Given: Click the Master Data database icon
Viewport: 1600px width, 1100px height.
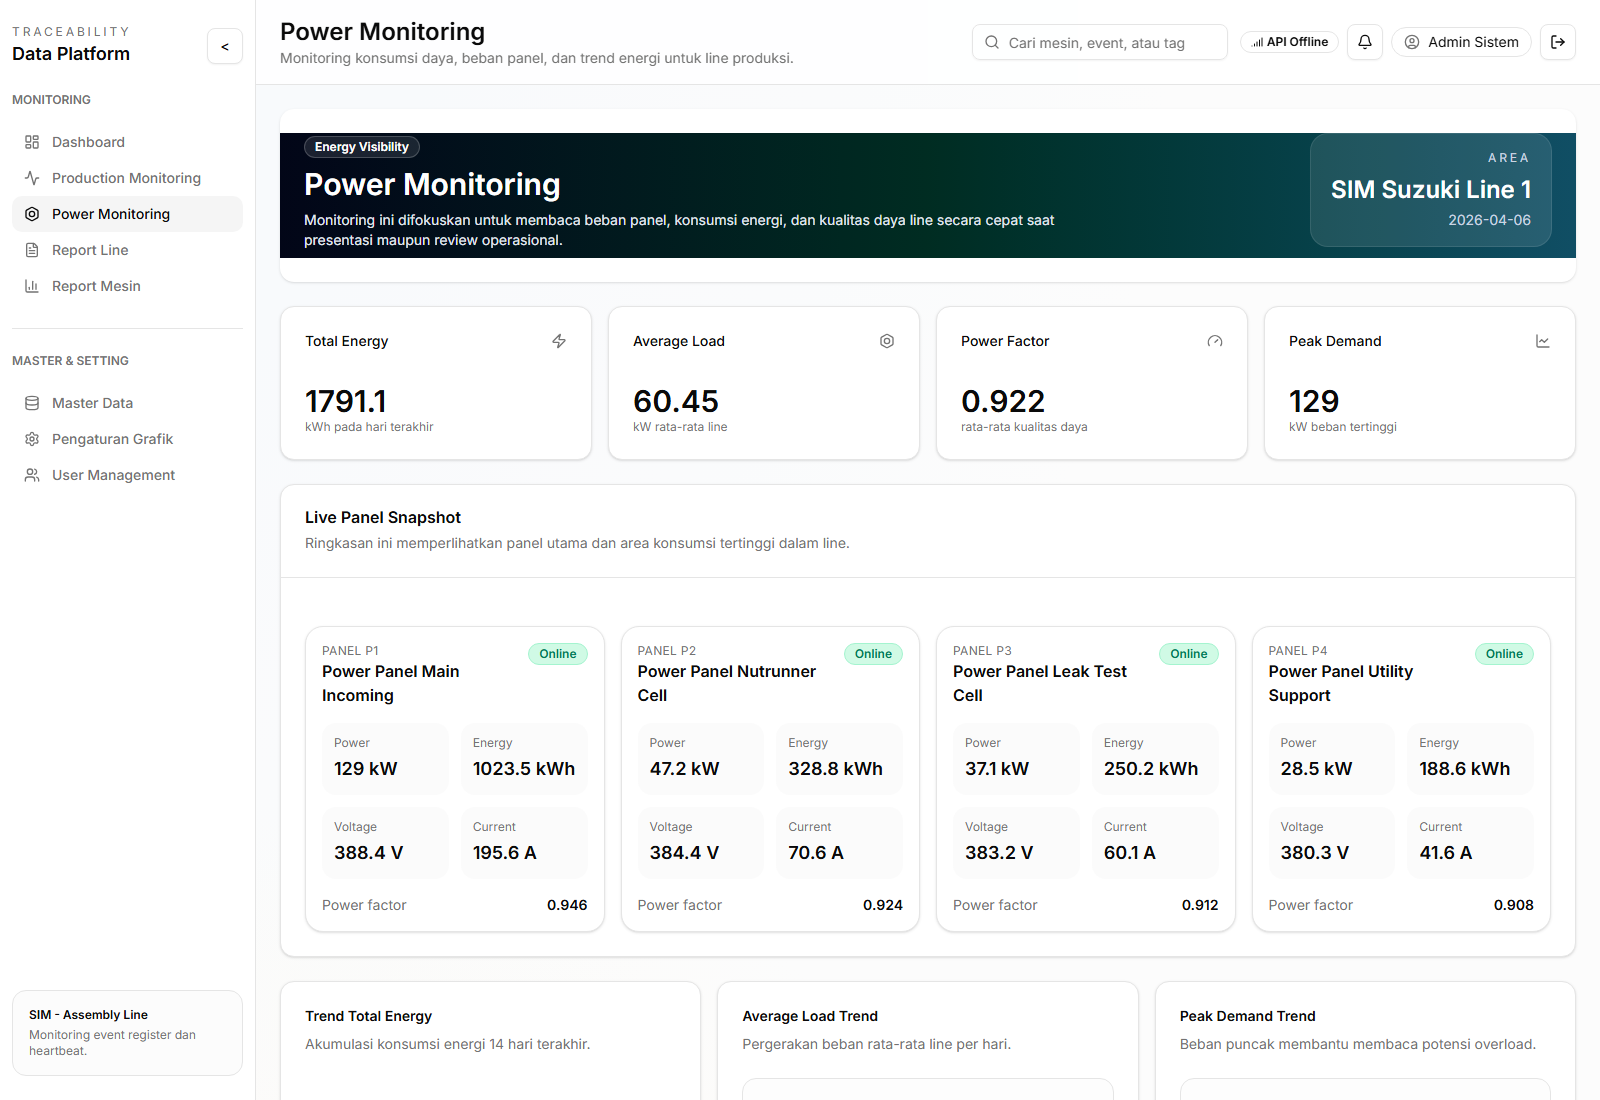Looking at the screenshot, I should click(x=32, y=403).
